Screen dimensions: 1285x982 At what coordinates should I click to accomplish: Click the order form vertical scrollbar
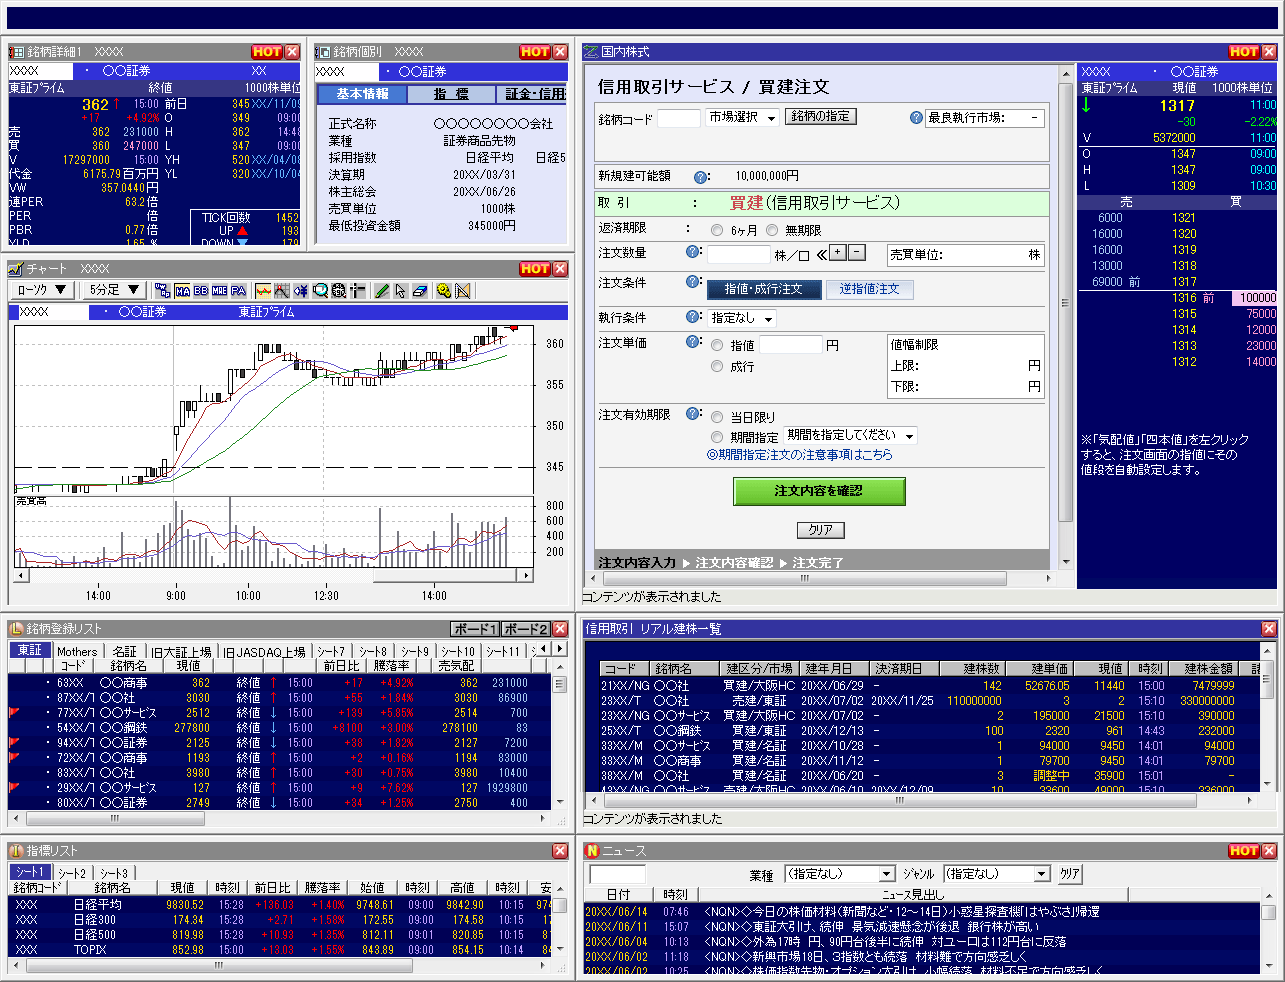coord(1065,318)
